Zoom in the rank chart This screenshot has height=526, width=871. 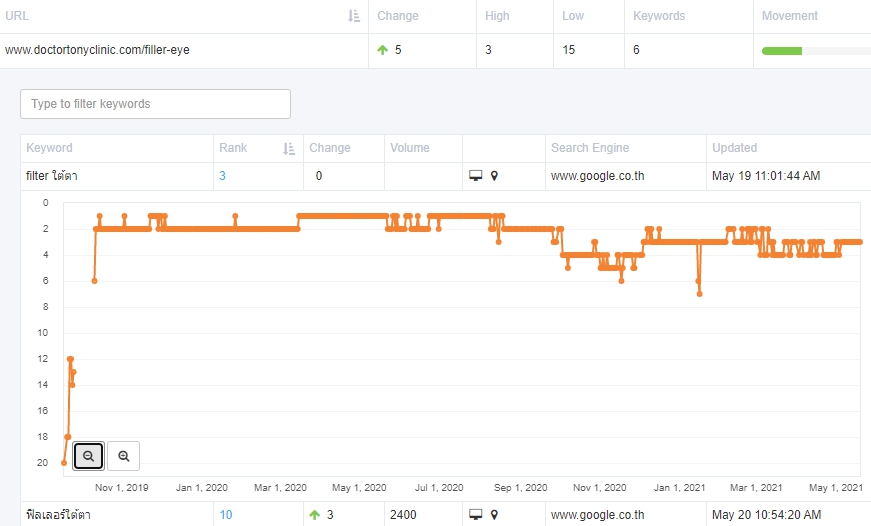[x=123, y=456]
